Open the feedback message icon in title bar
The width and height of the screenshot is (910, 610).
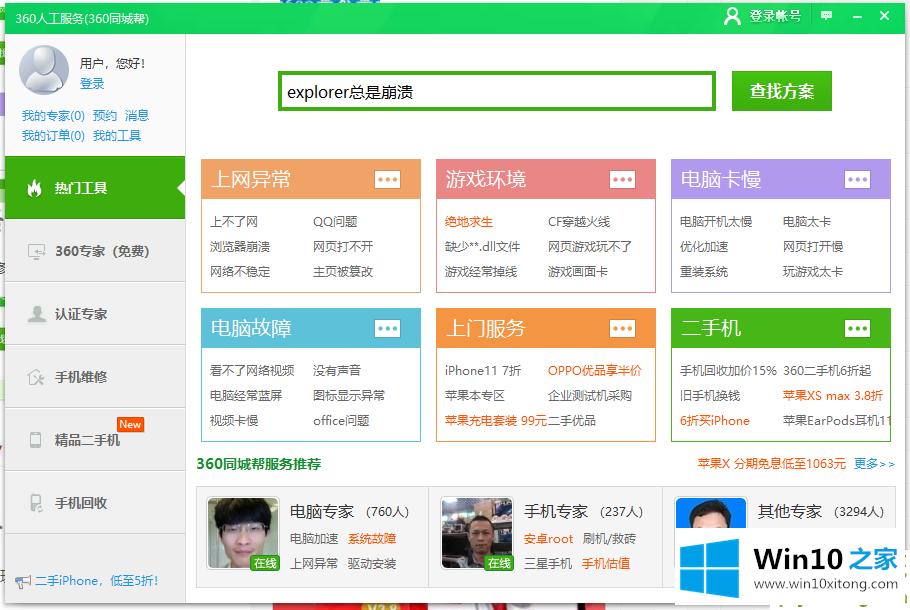(x=826, y=16)
